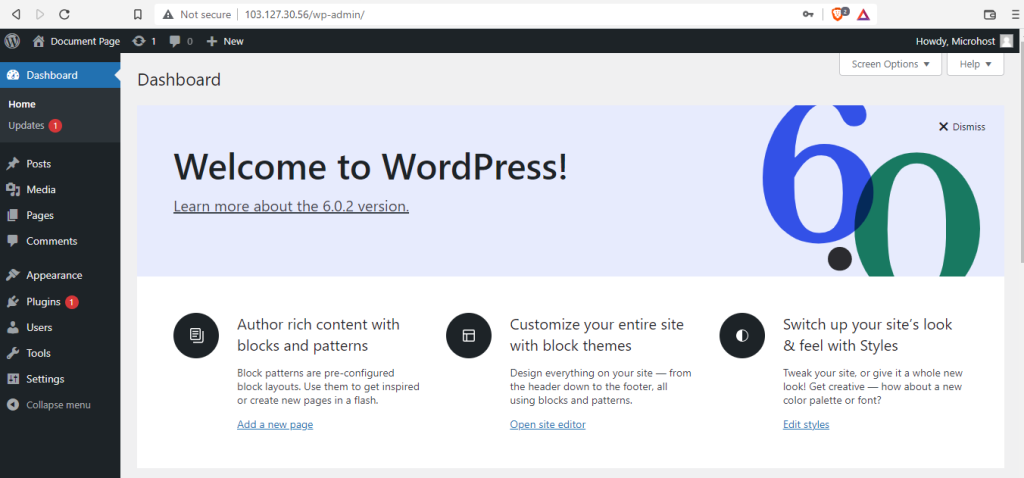Expand the Help dropdown tab
The height and width of the screenshot is (478, 1024).
(x=975, y=64)
